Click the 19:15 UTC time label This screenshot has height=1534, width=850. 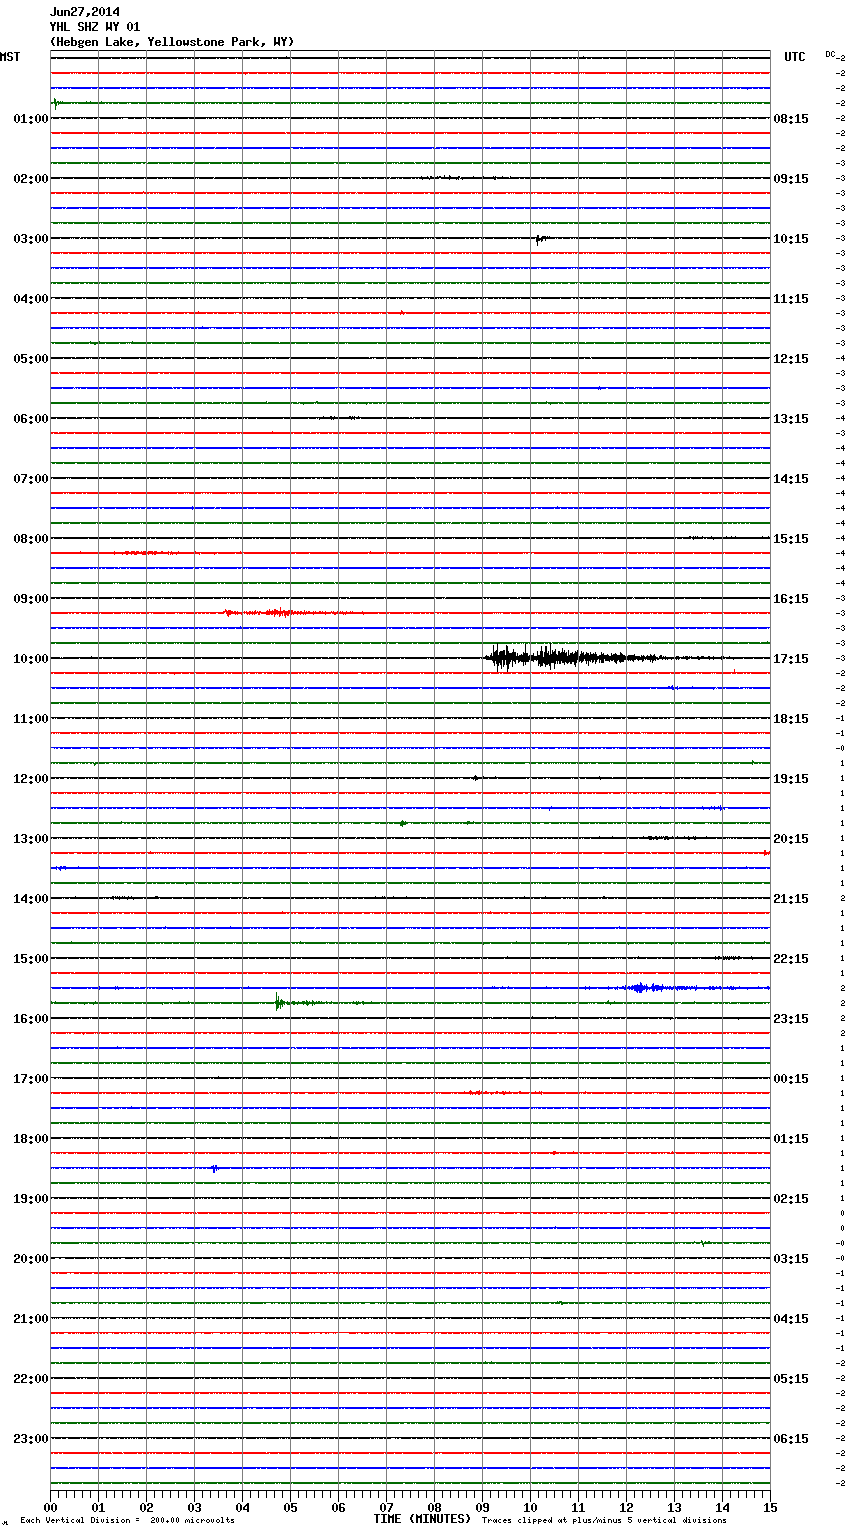click(791, 779)
